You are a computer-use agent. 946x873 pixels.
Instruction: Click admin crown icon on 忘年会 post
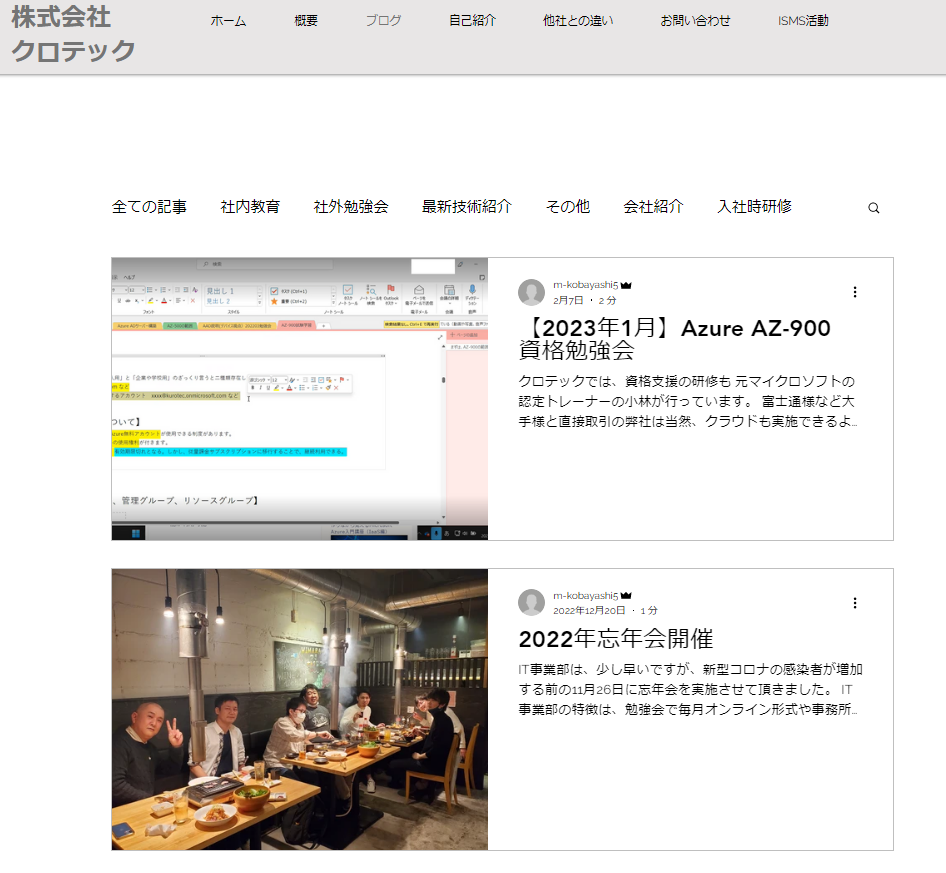pyautogui.click(x=627, y=596)
